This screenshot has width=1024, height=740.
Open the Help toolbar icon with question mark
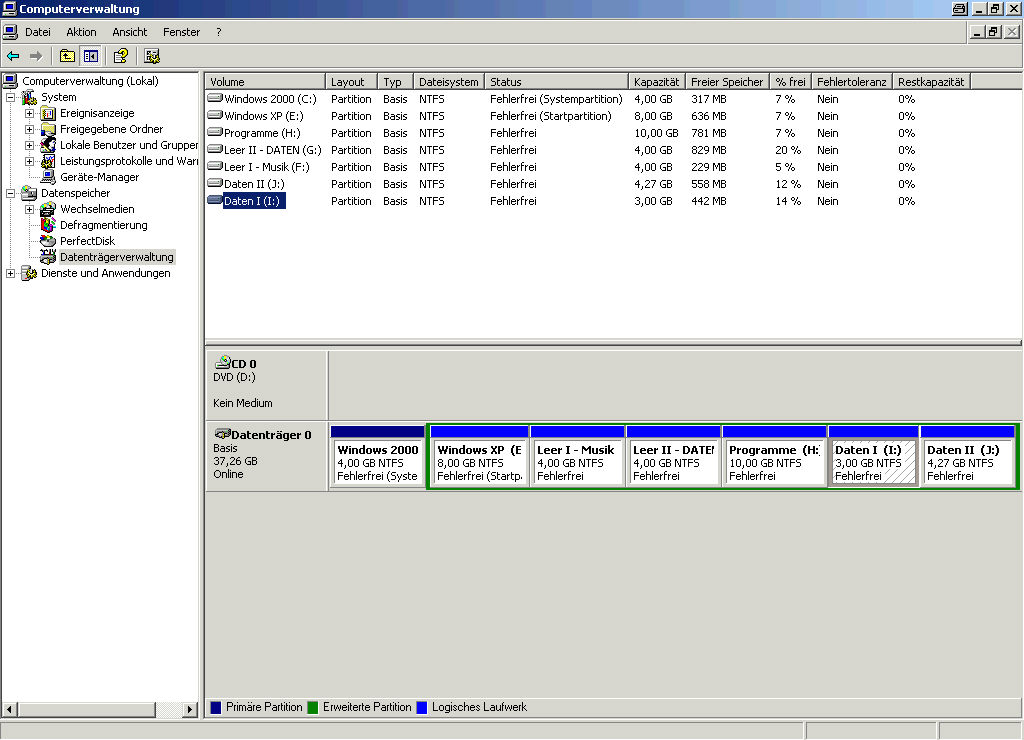121,56
